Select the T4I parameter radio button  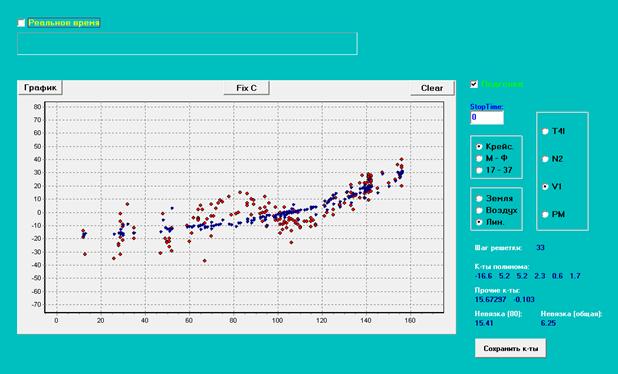(545, 132)
